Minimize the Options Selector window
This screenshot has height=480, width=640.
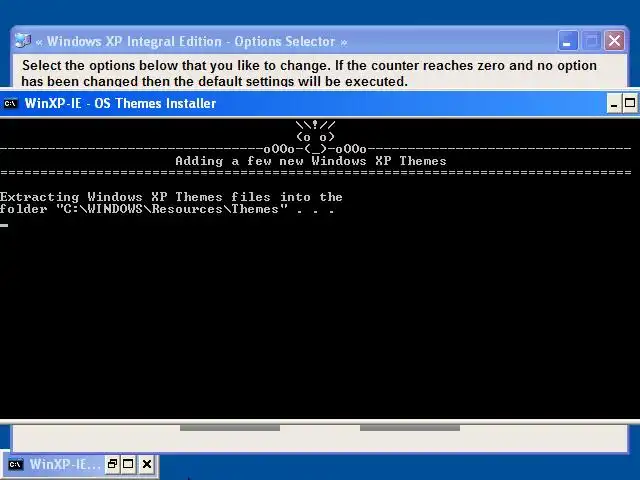[567, 41]
